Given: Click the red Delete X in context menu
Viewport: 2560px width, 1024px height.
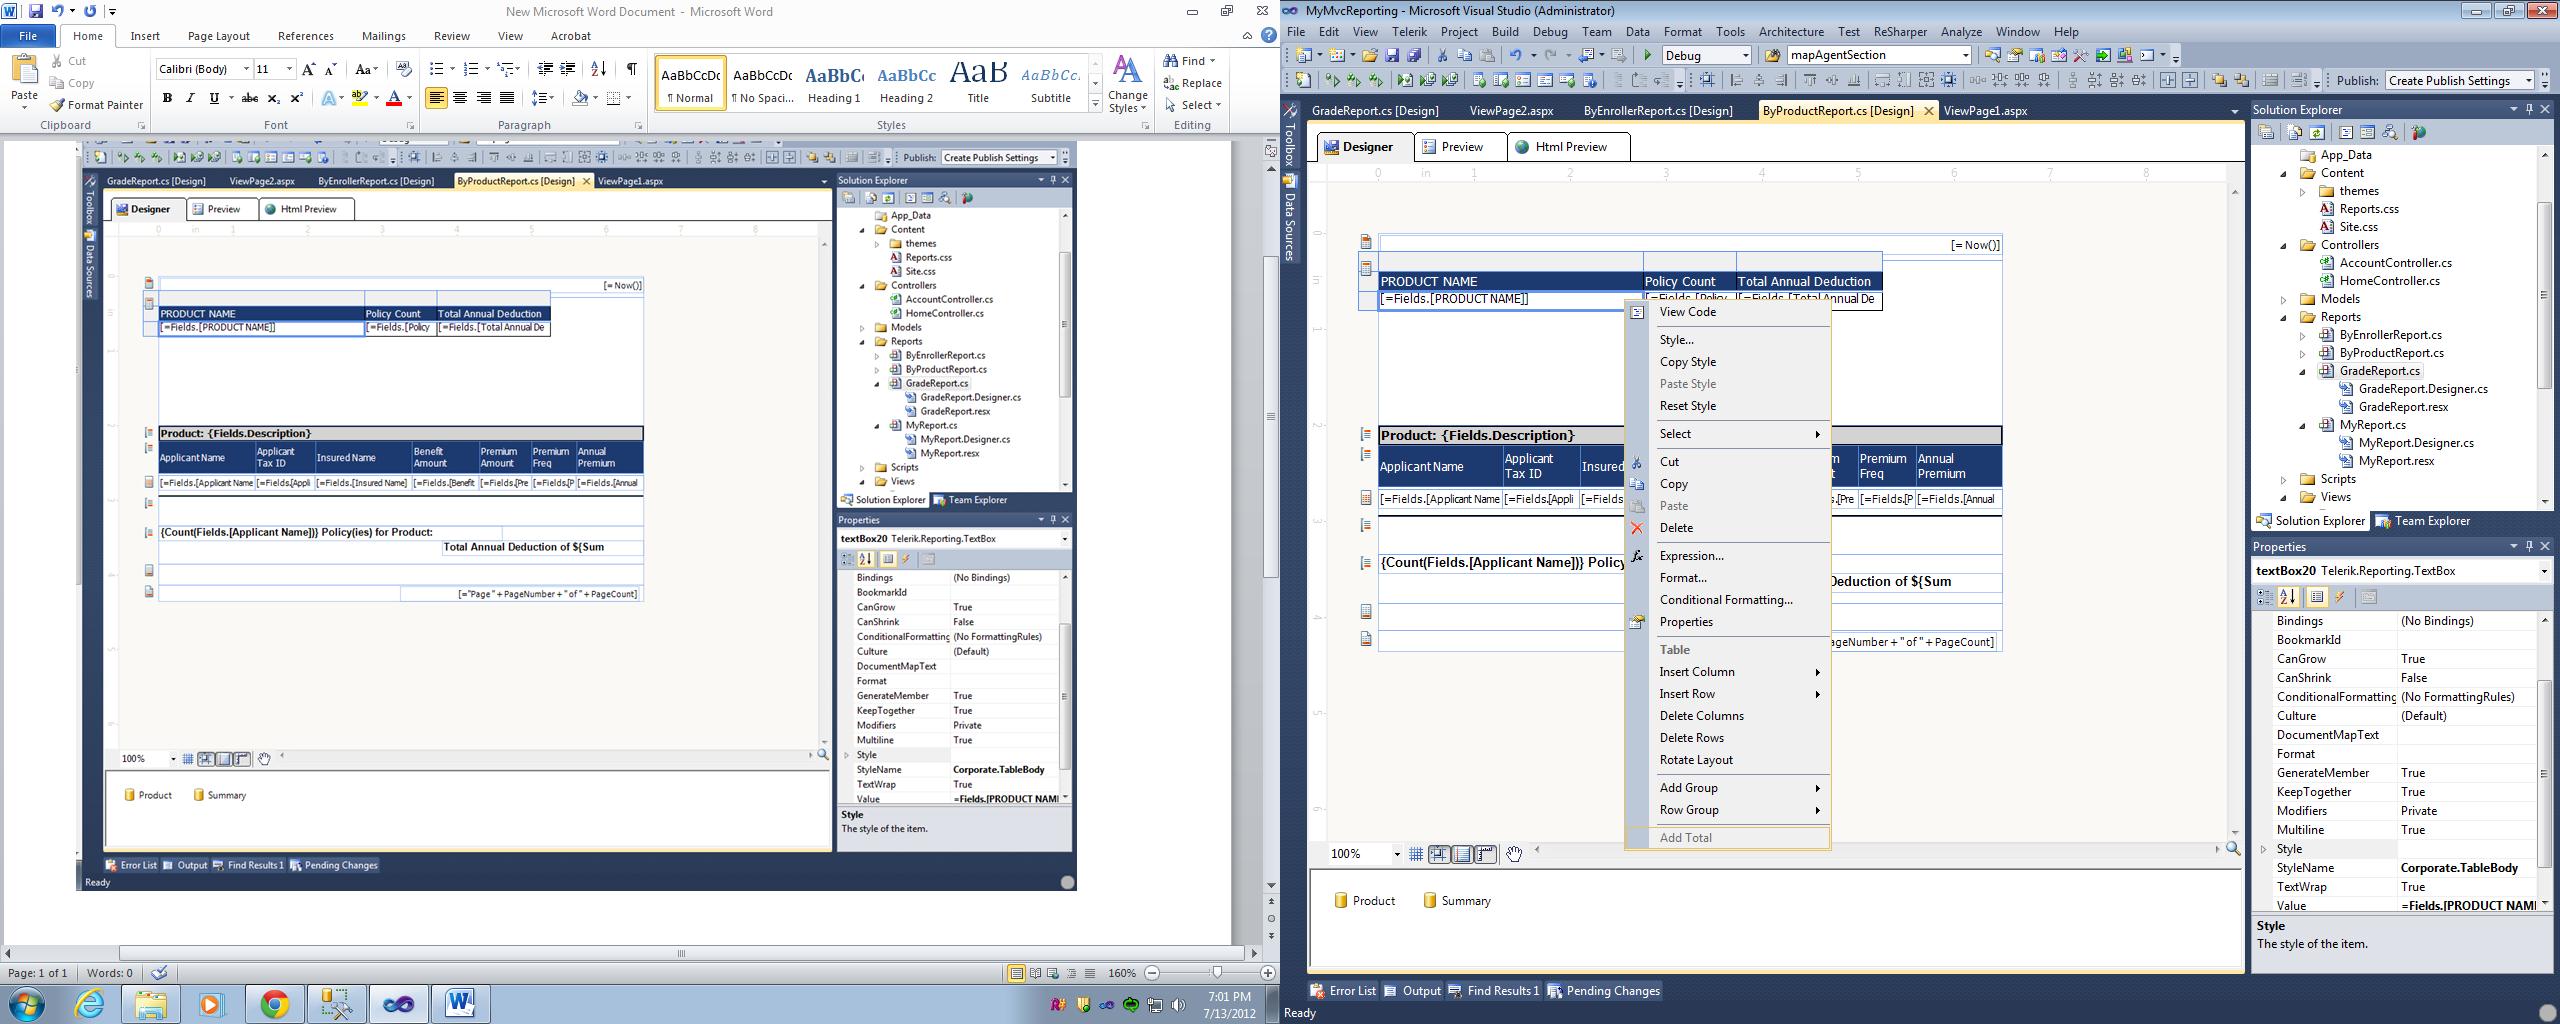Looking at the screenshot, I should point(1637,528).
